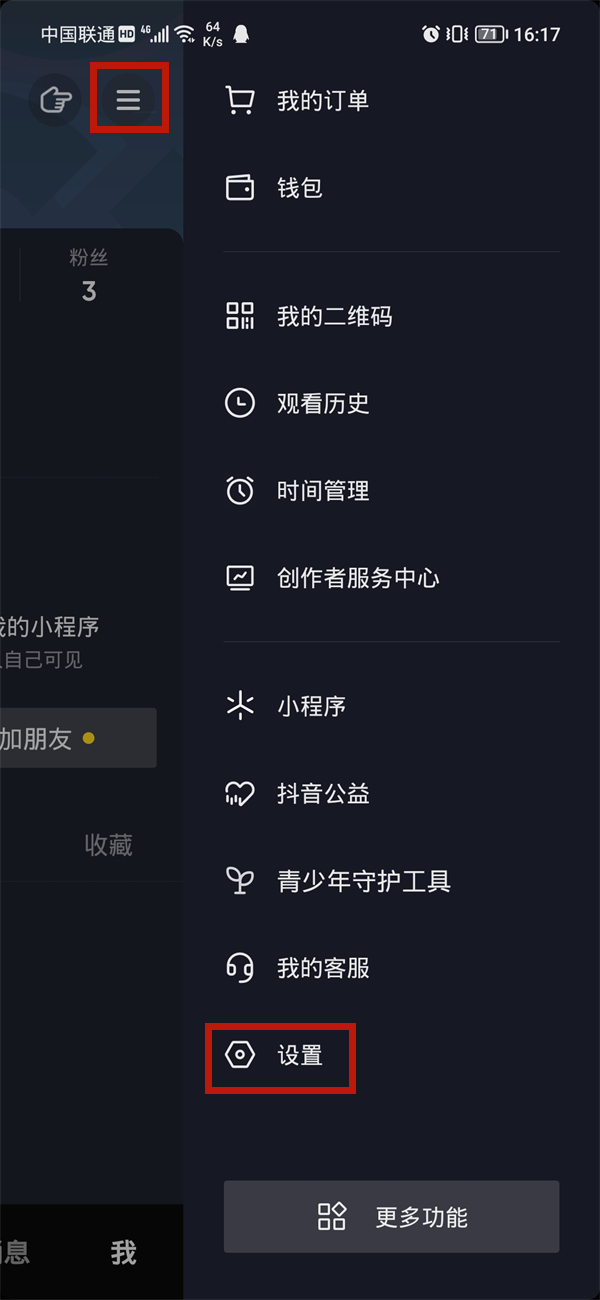Switch to the 我 tab
600x1300 pixels.
pyautogui.click(x=122, y=1252)
